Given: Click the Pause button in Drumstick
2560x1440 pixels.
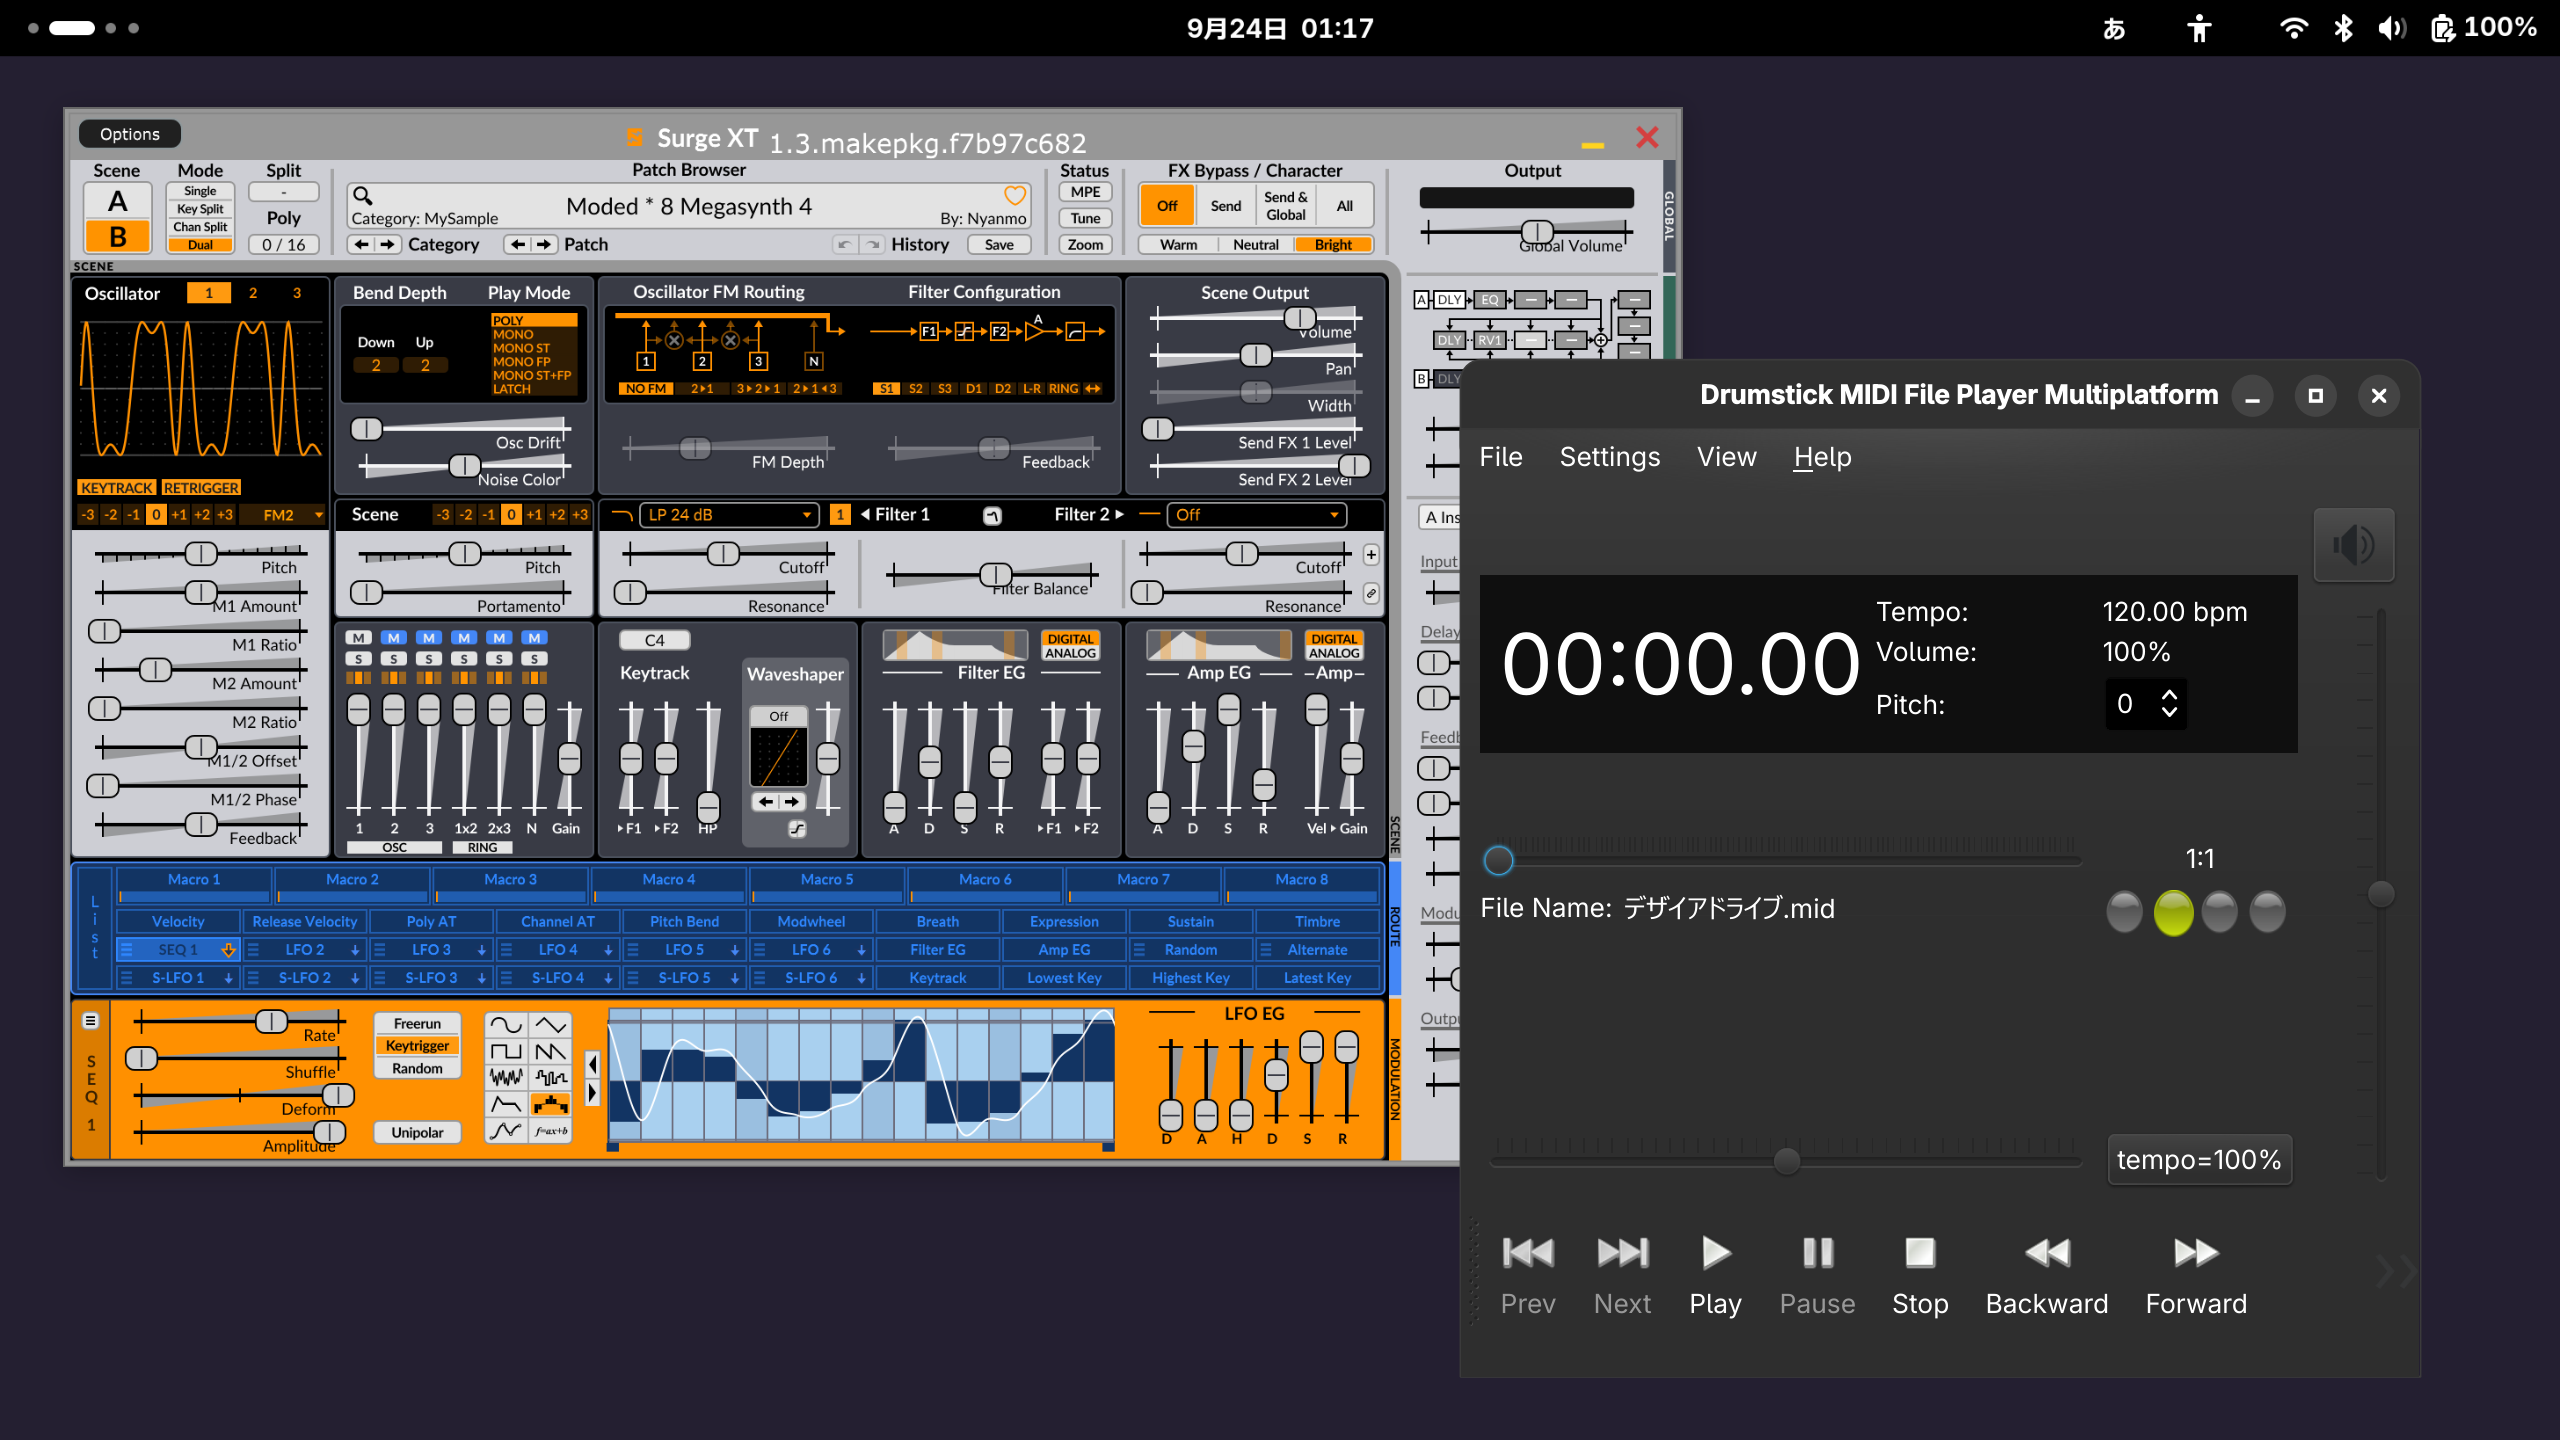Looking at the screenshot, I should click(1817, 1277).
